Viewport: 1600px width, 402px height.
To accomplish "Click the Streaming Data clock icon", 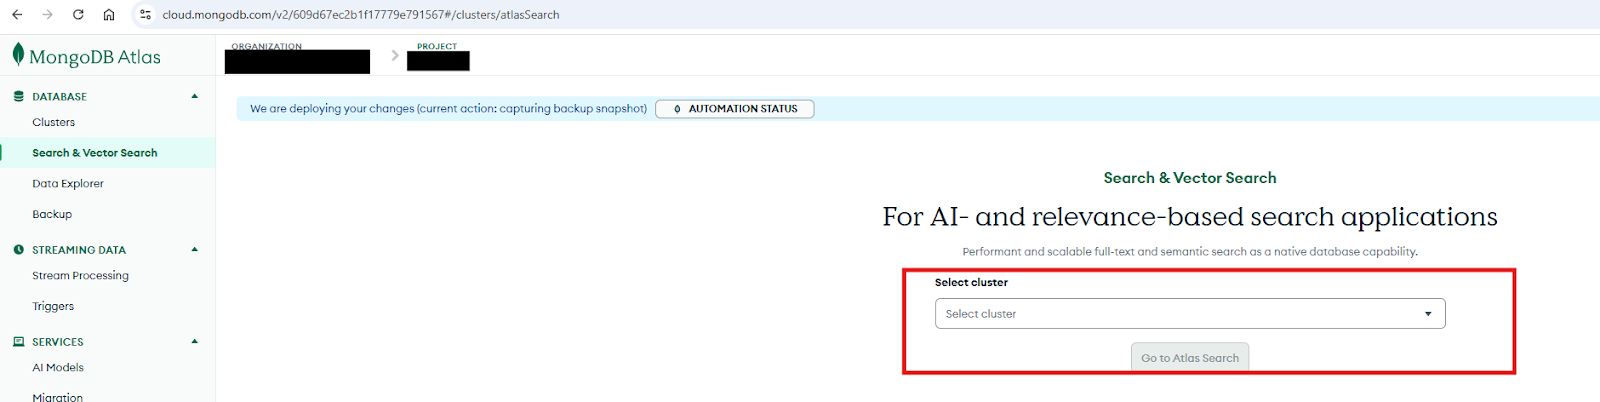I will (x=18, y=250).
